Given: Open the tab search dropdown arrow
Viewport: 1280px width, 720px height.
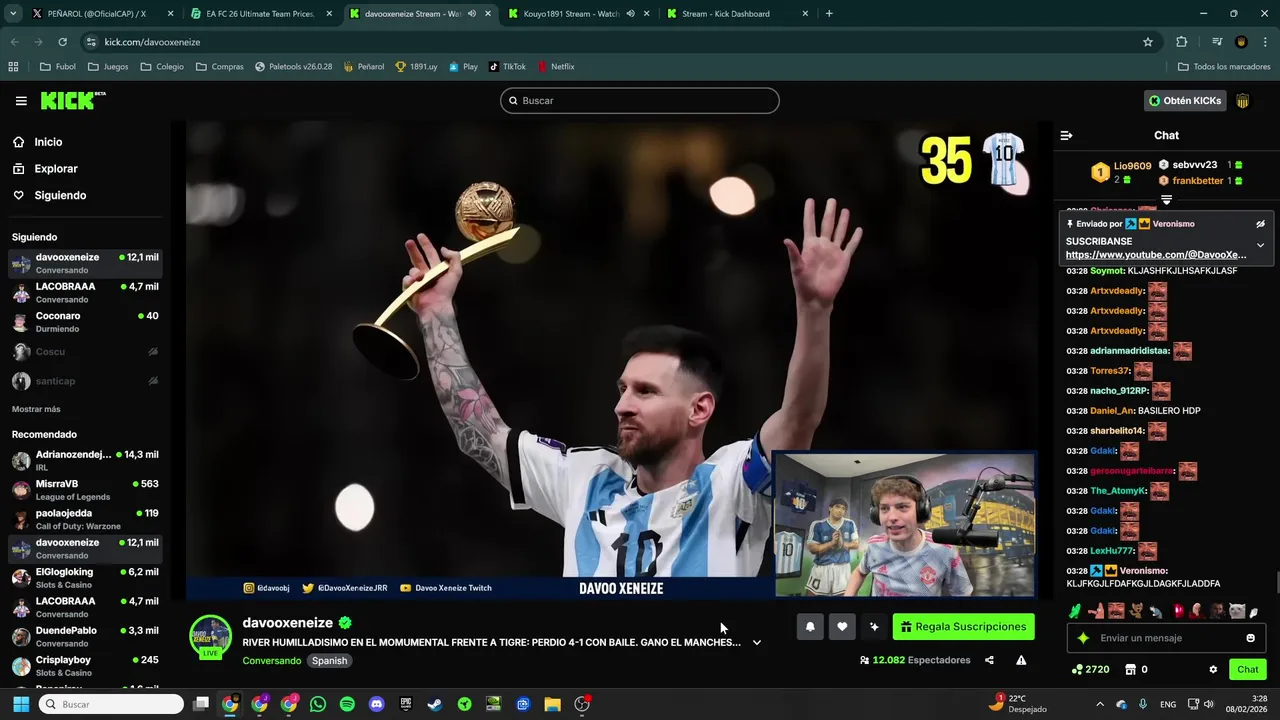Looking at the screenshot, I should click(x=12, y=14).
